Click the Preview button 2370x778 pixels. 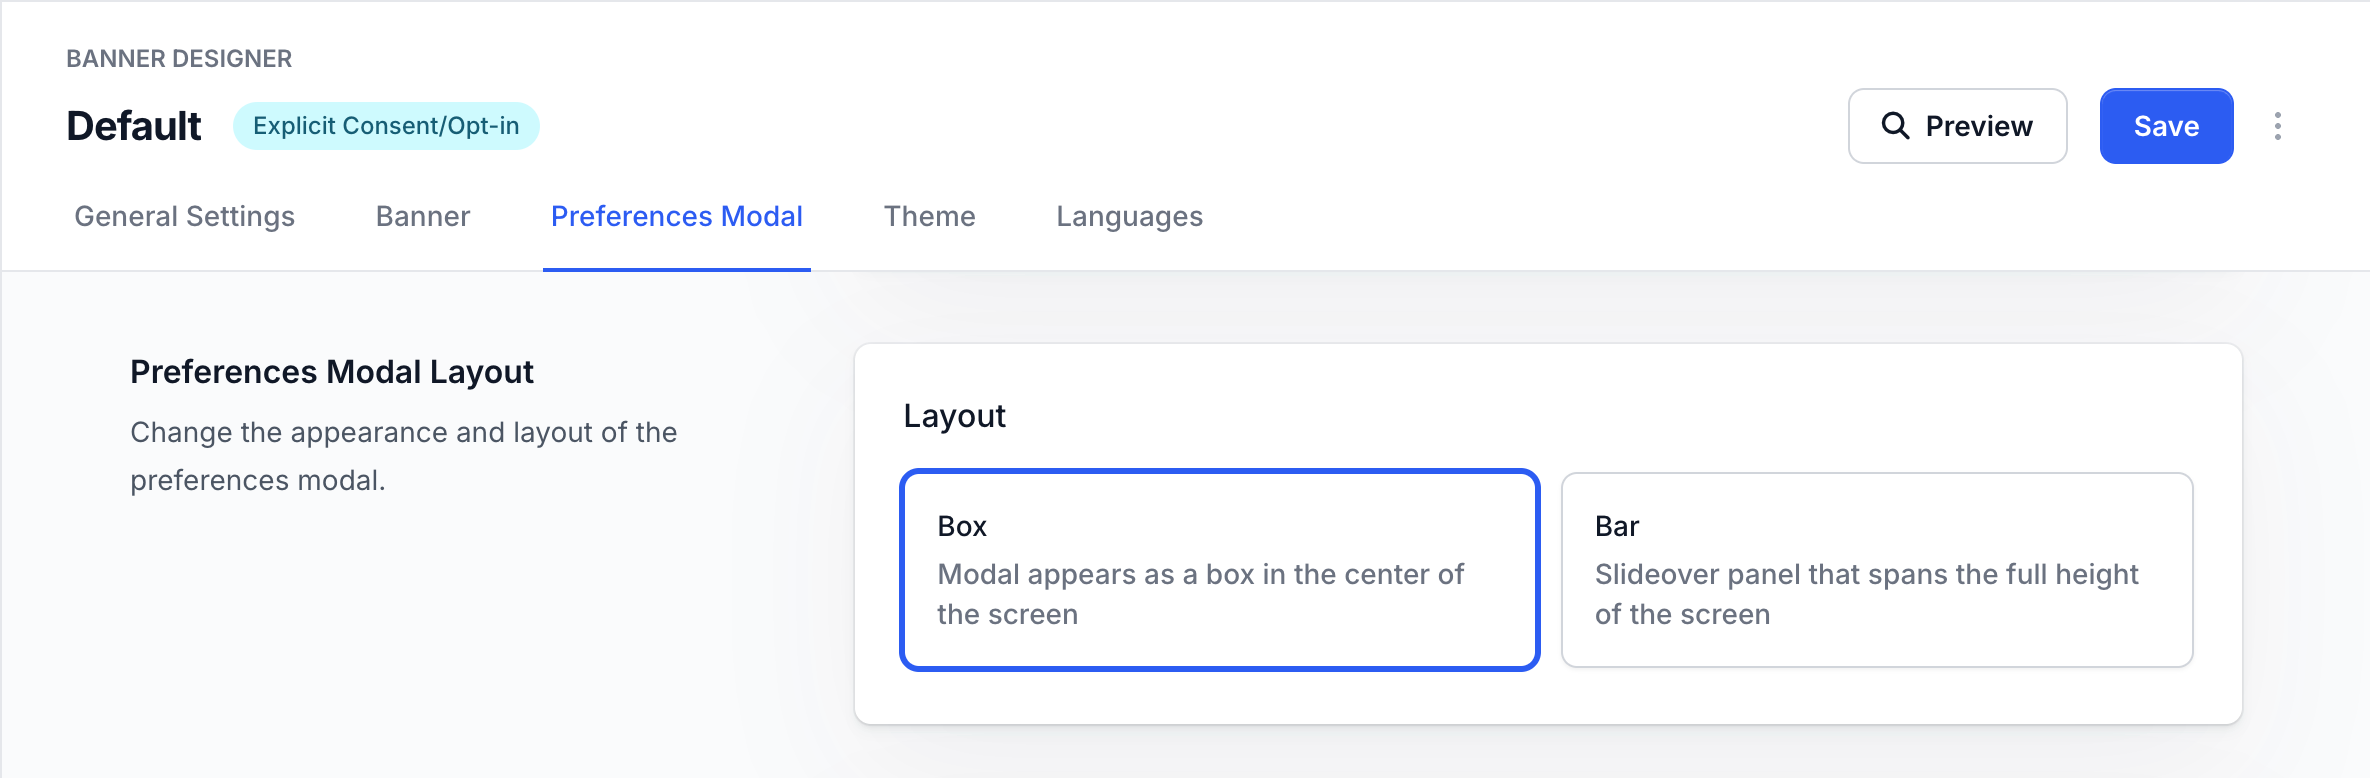click(1957, 126)
